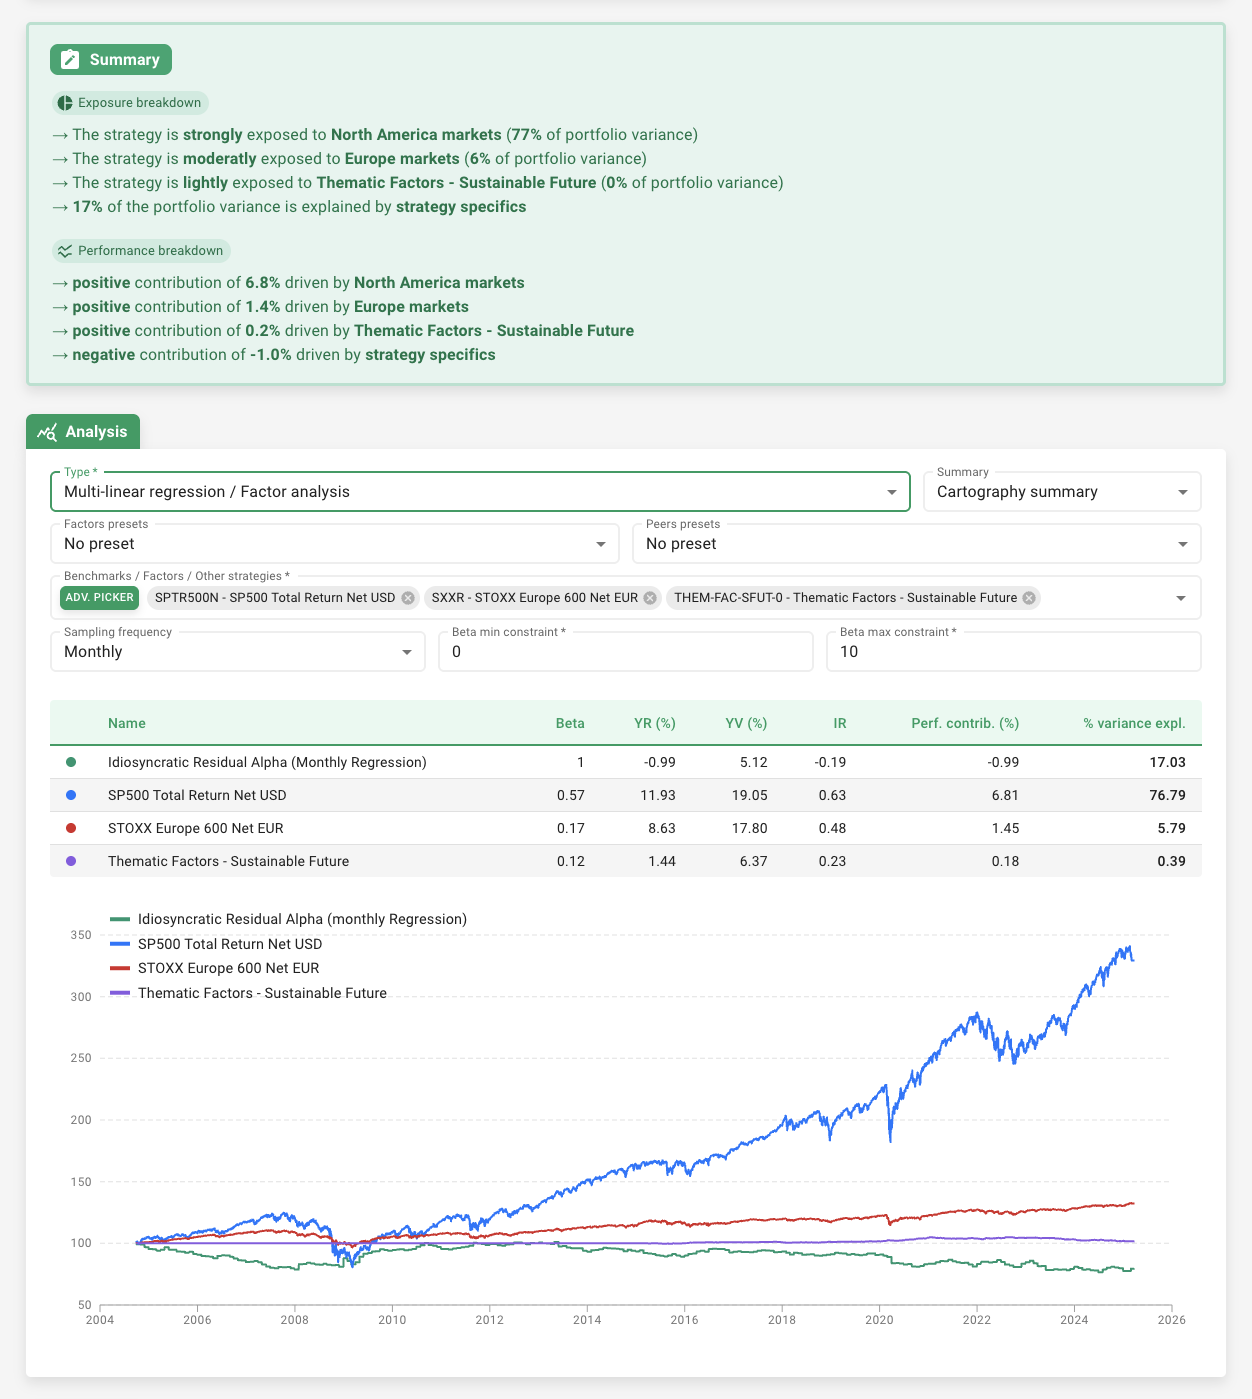Viewport: 1252px width, 1399px height.
Task: Click the Beta min constraint field
Action: point(626,652)
